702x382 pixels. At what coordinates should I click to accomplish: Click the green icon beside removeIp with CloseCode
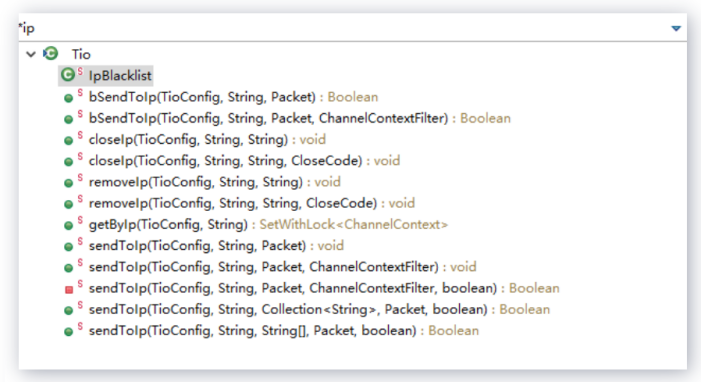[68, 204]
